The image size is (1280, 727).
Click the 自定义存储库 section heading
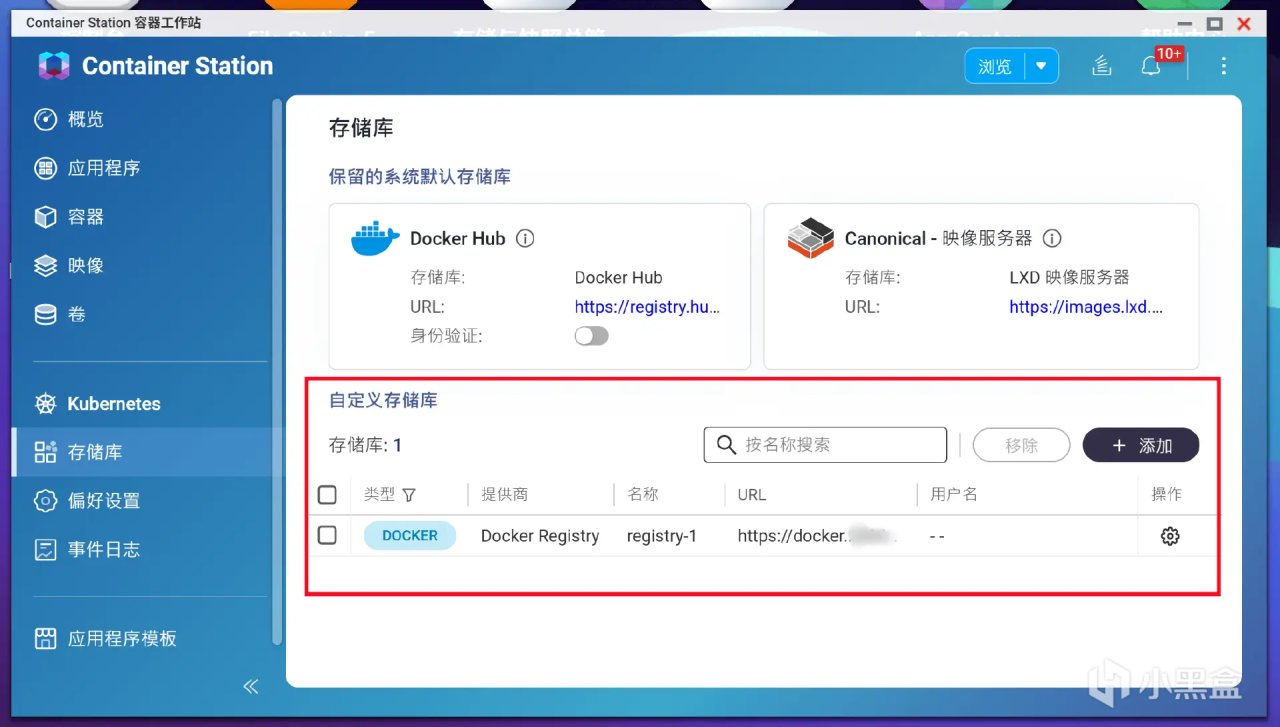click(383, 400)
